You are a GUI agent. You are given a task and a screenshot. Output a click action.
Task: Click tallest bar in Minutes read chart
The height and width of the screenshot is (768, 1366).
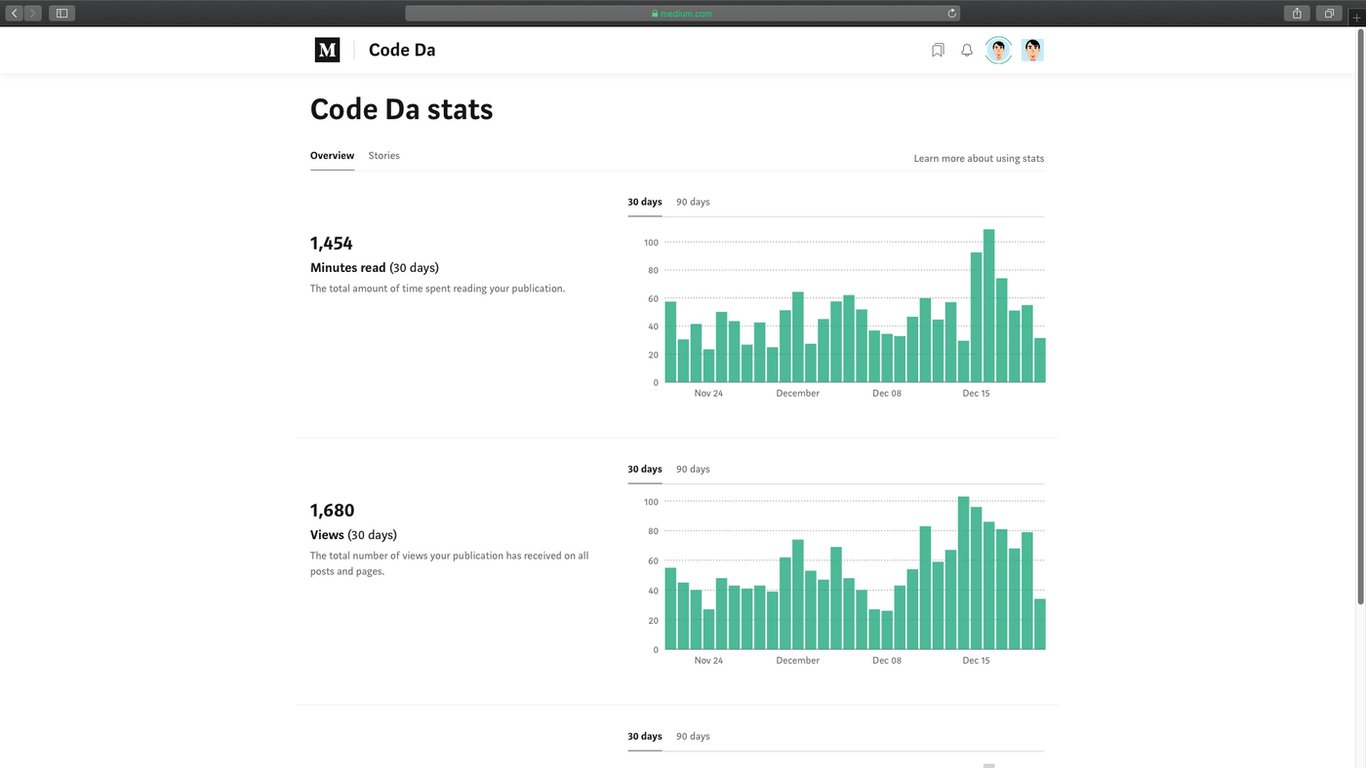pyautogui.click(x=989, y=306)
